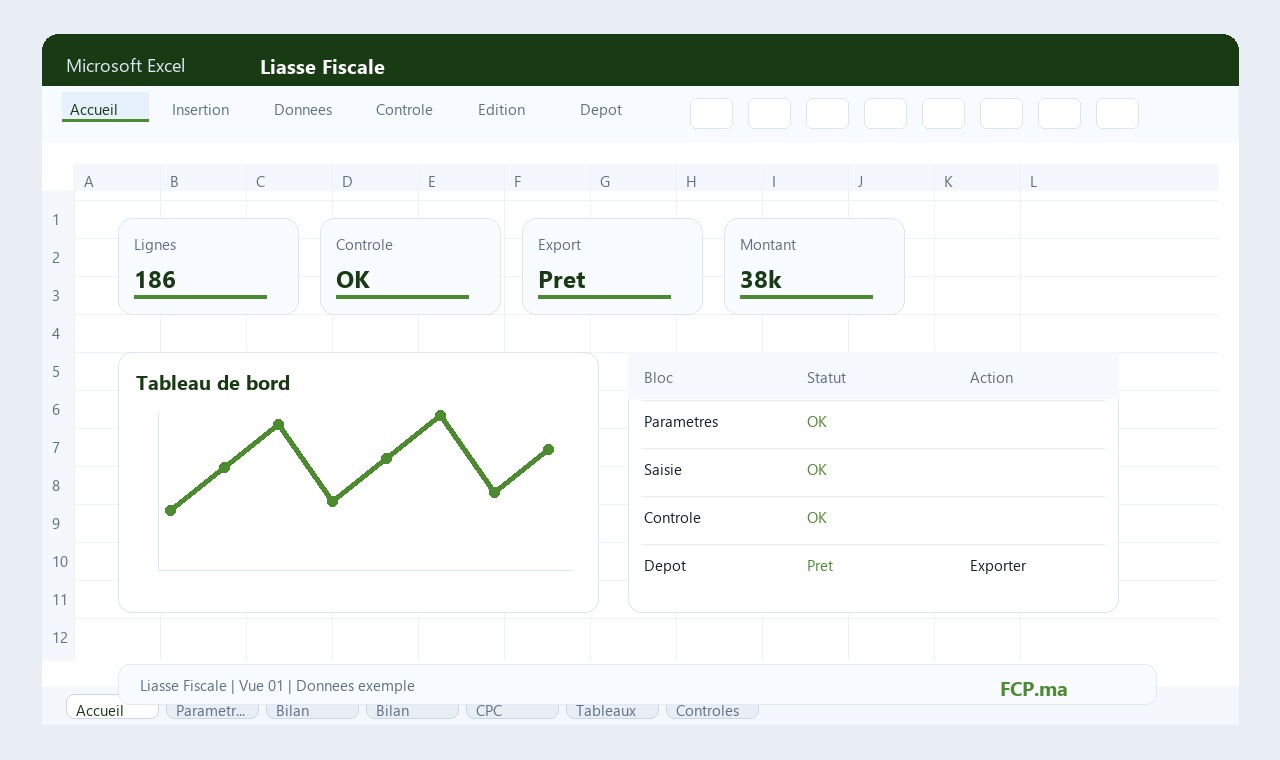
Task: Click the Statut column header in table
Action: 826,378
